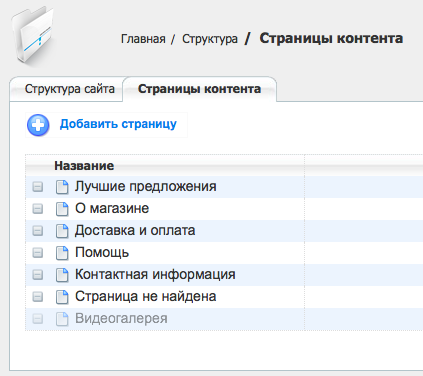Viewport: 423px width, 376px height.
Task: Click page icon beside Доставка и оплата
Action: pyautogui.click(x=62, y=231)
